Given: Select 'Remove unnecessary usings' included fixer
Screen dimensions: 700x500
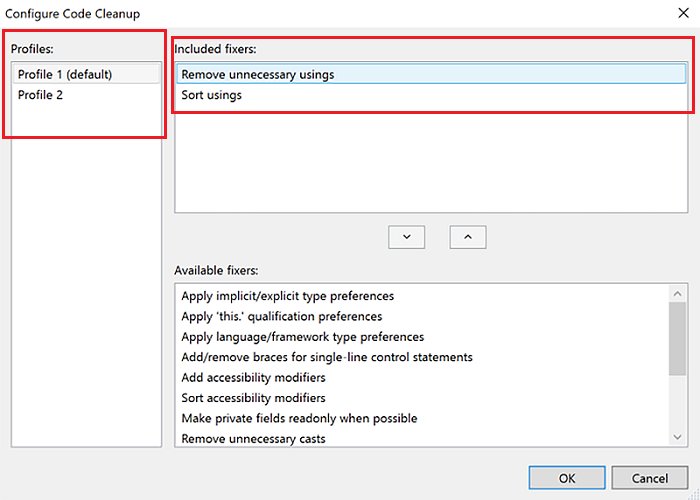Looking at the screenshot, I should click(431, 74).
